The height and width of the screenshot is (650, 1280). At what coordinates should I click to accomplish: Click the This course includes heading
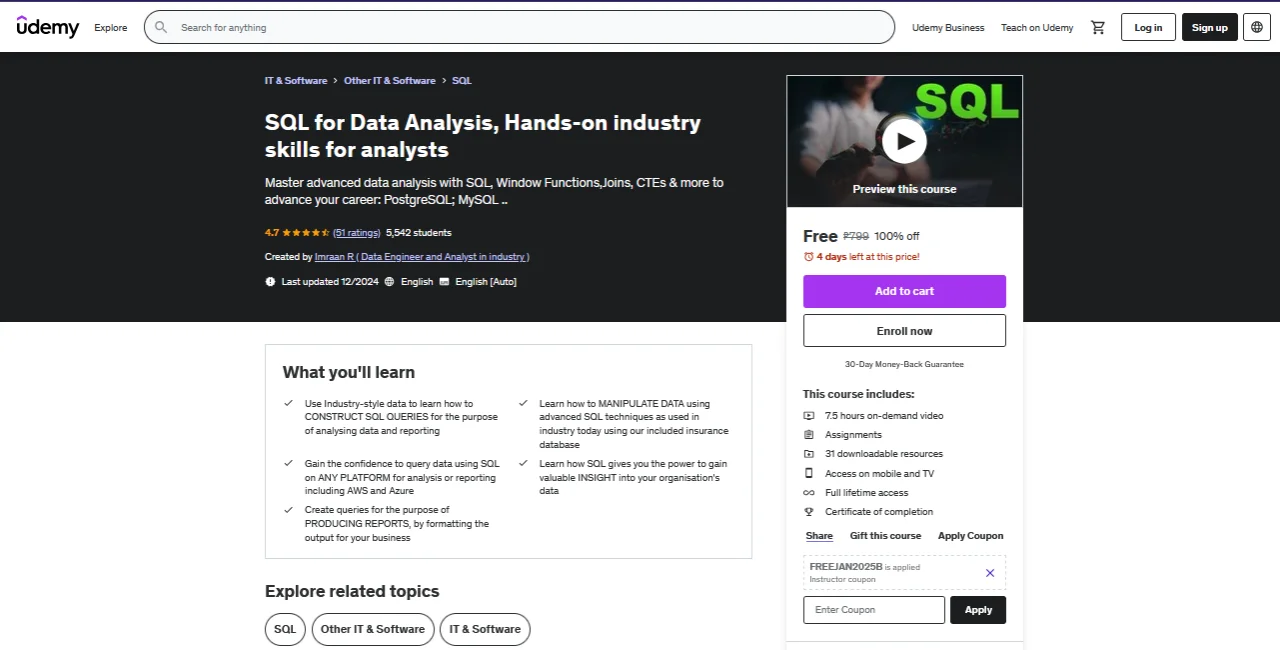point(858,395)
